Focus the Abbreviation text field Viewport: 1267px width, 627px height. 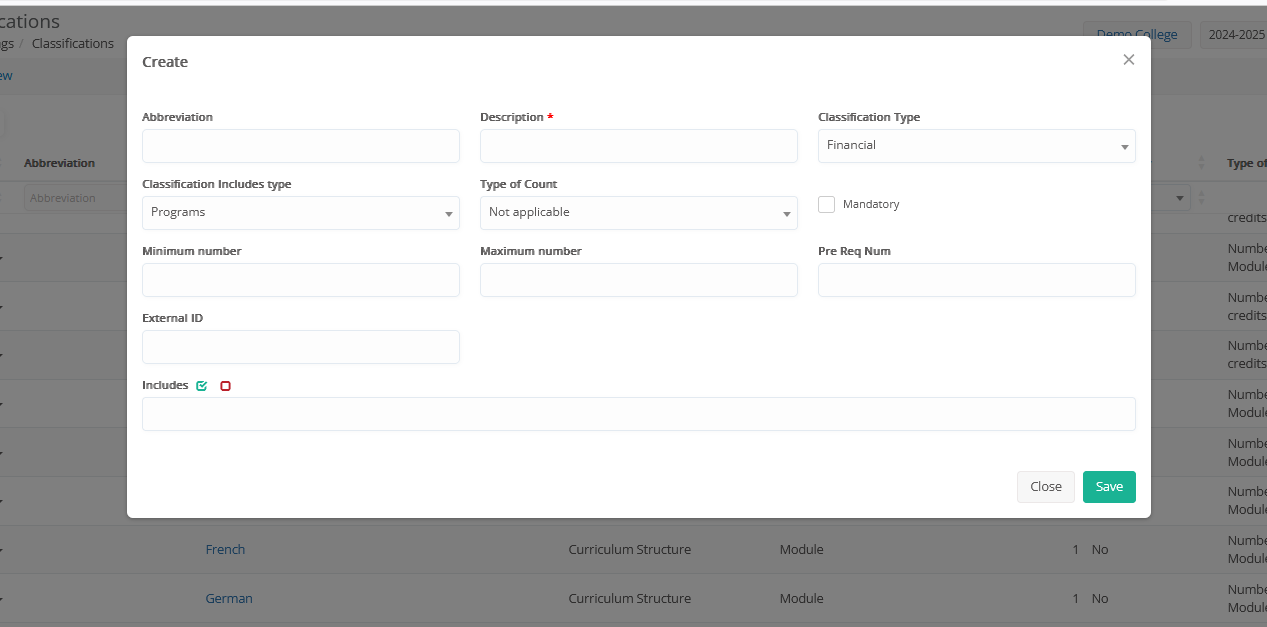point(300,146)
